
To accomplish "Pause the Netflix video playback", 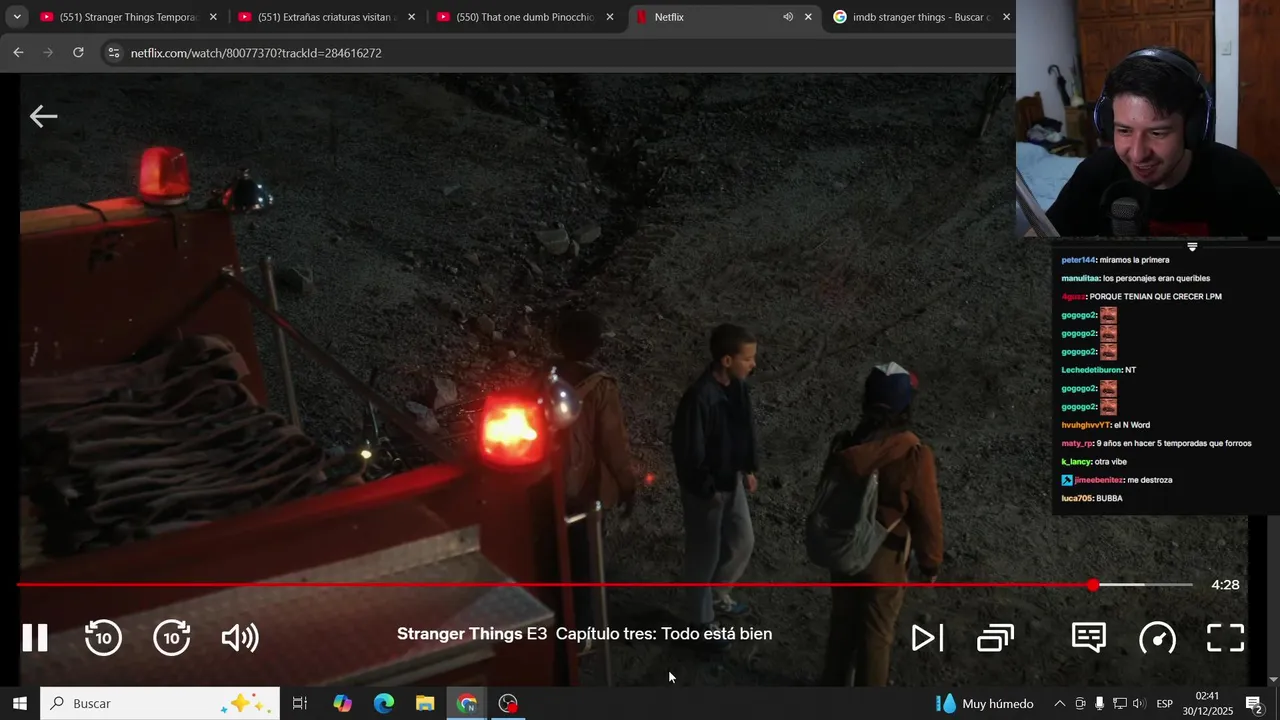I will [35, 637].
